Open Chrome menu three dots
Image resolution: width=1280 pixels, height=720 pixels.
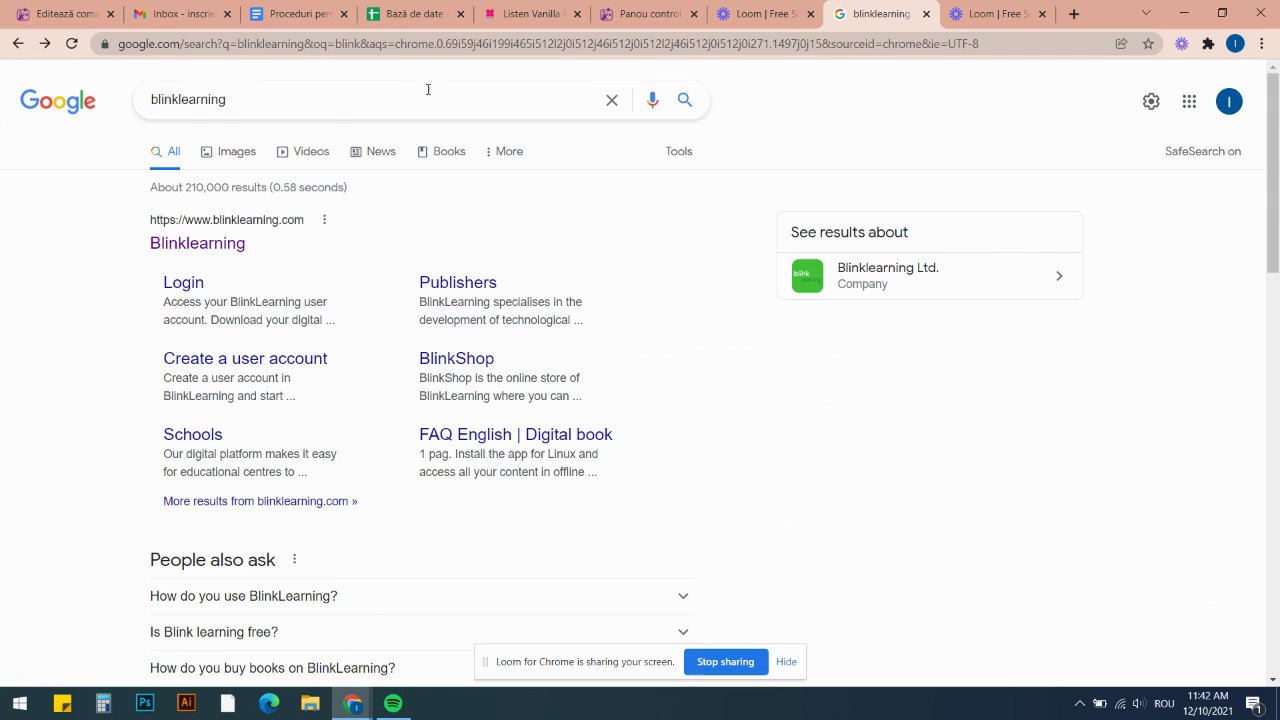pyautogui.click(x=1261, y=44)
